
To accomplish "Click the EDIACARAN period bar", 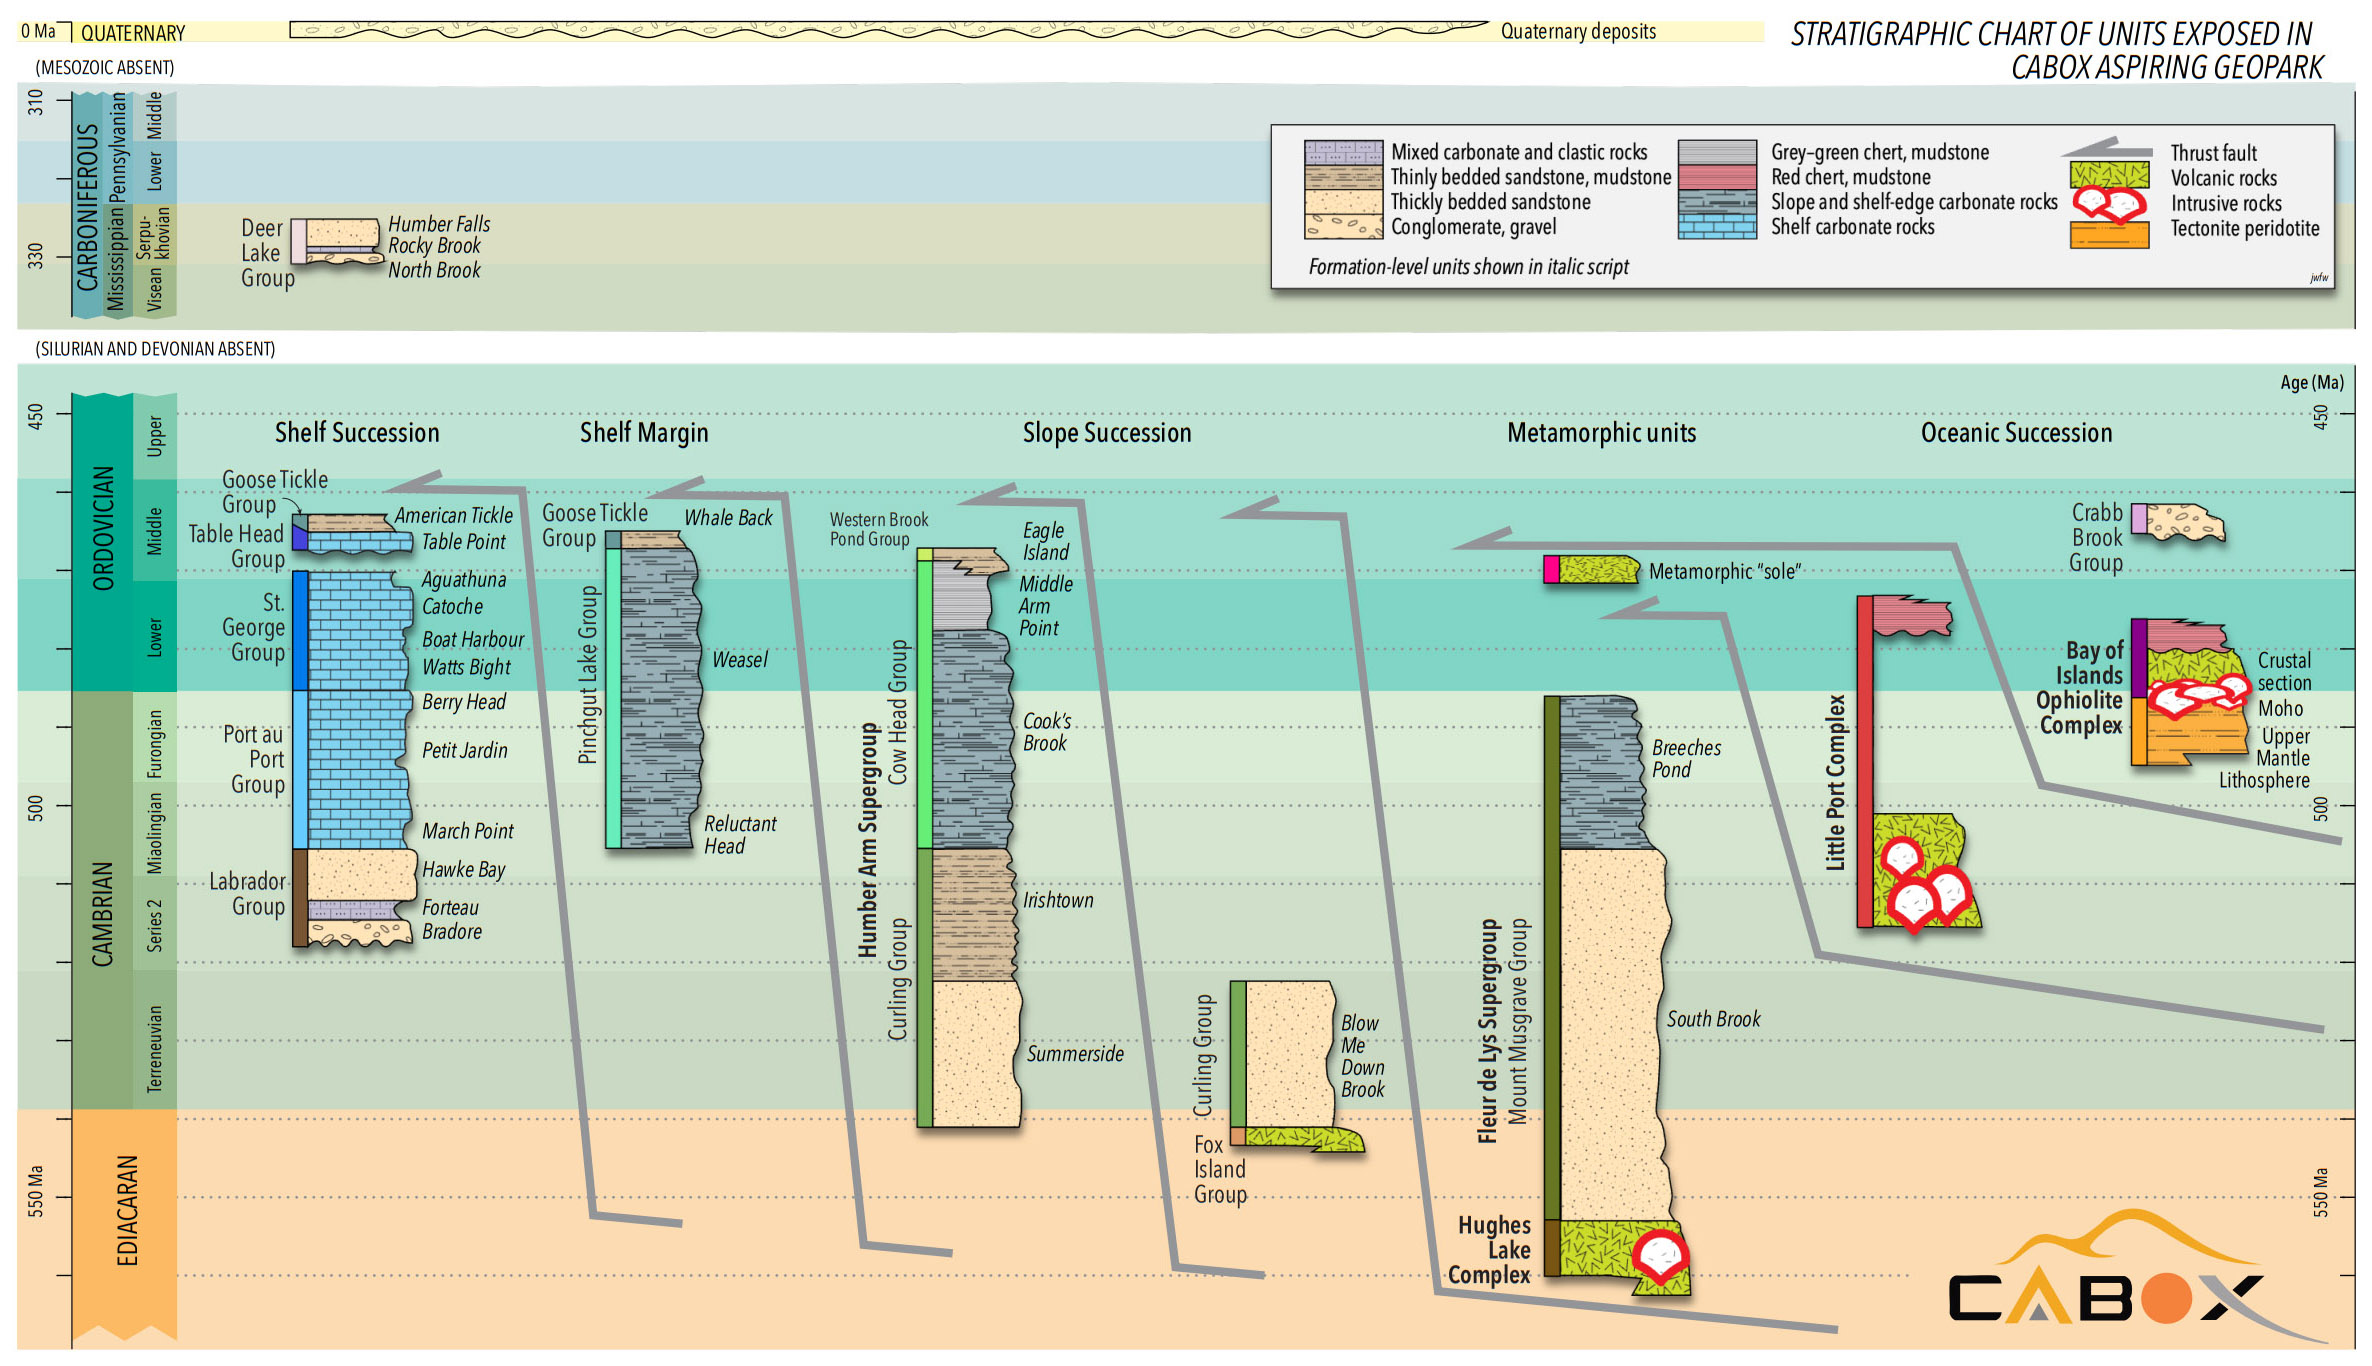I will 126,1210.
